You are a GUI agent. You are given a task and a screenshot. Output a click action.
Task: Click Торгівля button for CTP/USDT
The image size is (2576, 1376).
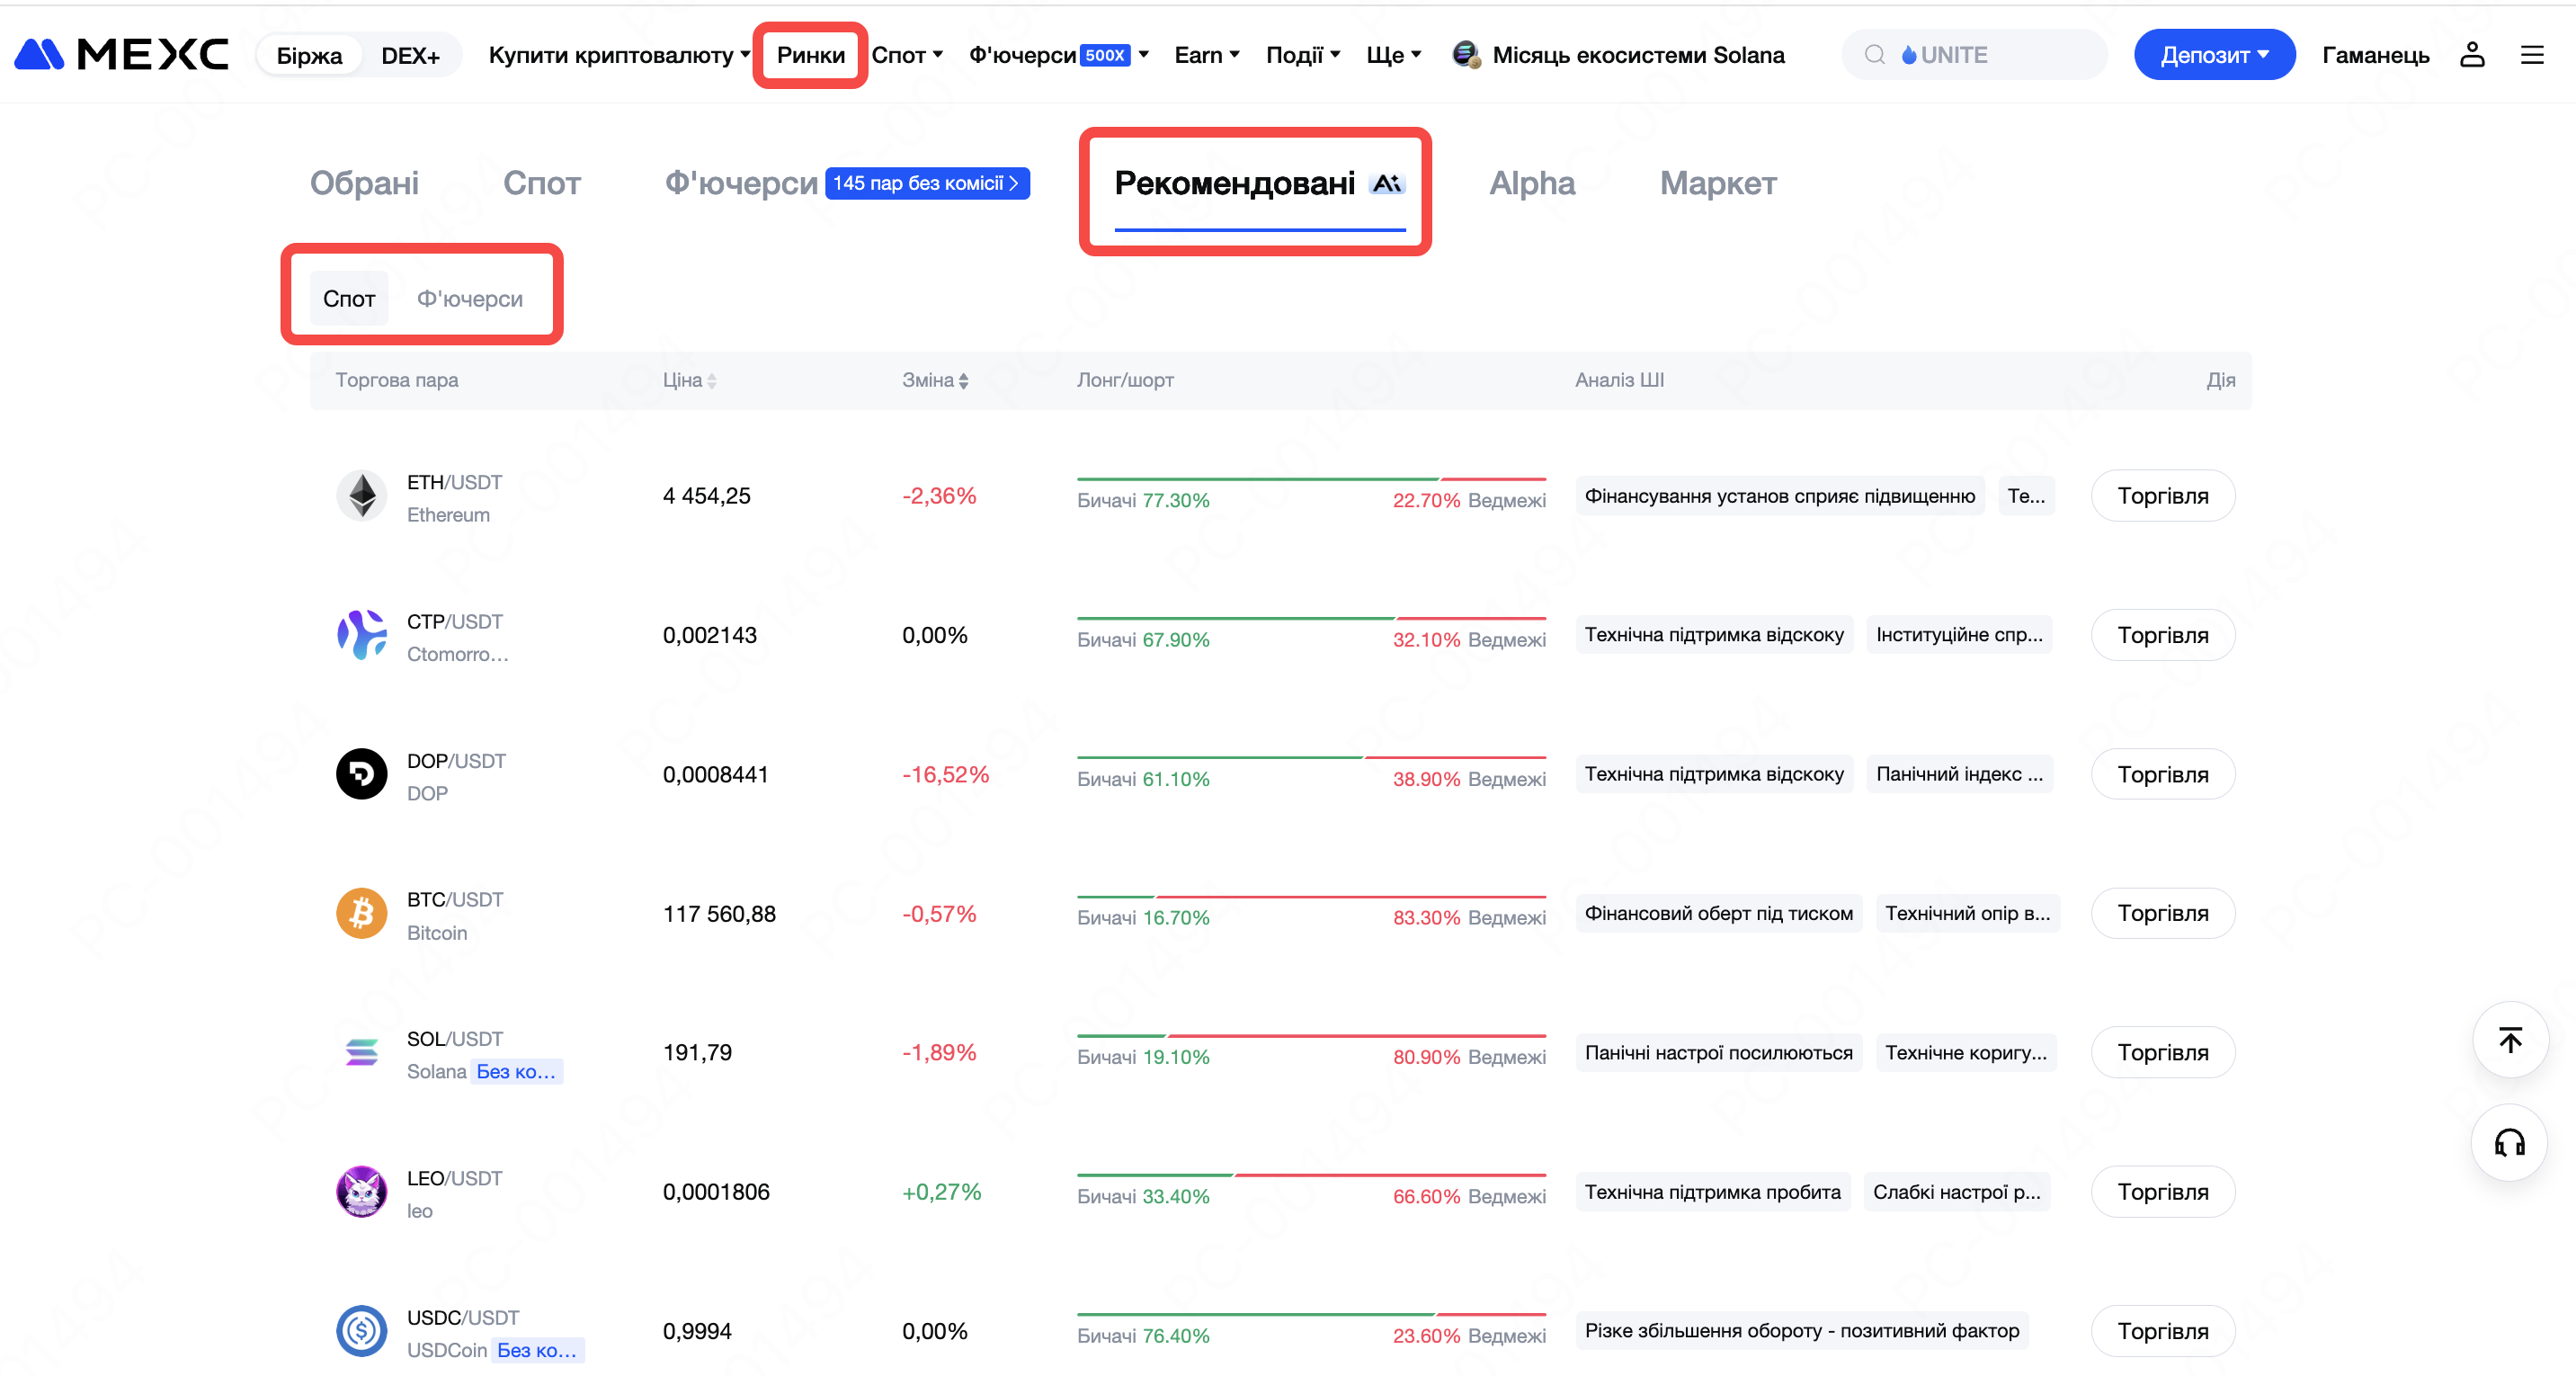pyautogui.click(x=2162, y=635)
